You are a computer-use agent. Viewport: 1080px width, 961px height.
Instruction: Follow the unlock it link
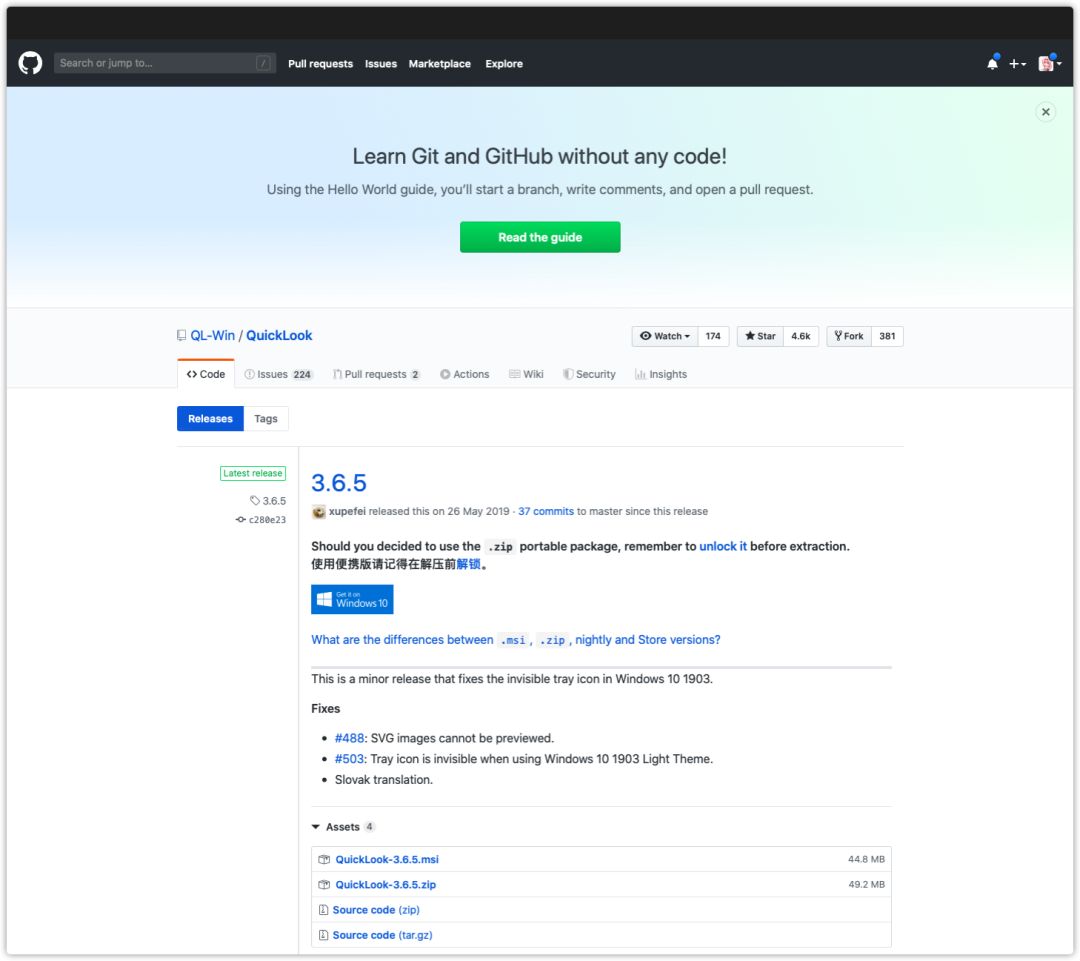[x=723, y=546]
